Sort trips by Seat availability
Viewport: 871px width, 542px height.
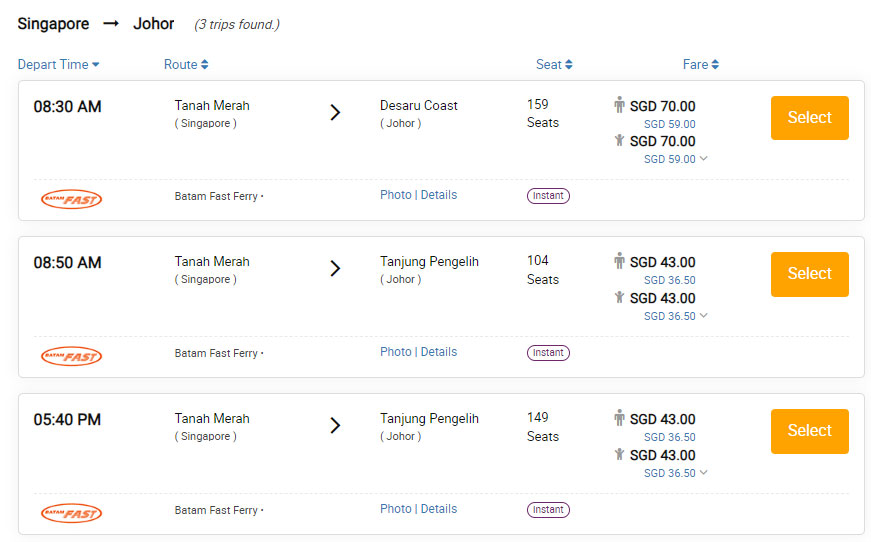(x=554, y=64)
